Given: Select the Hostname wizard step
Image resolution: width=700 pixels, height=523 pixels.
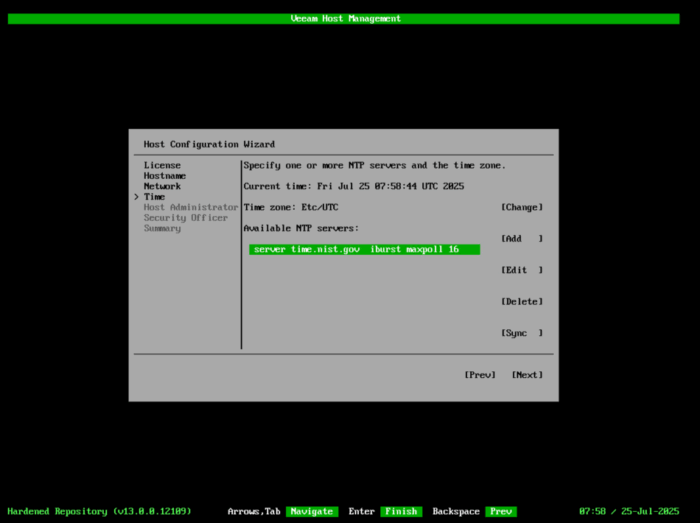Looking at the screenshot, I should coord(165,176).
